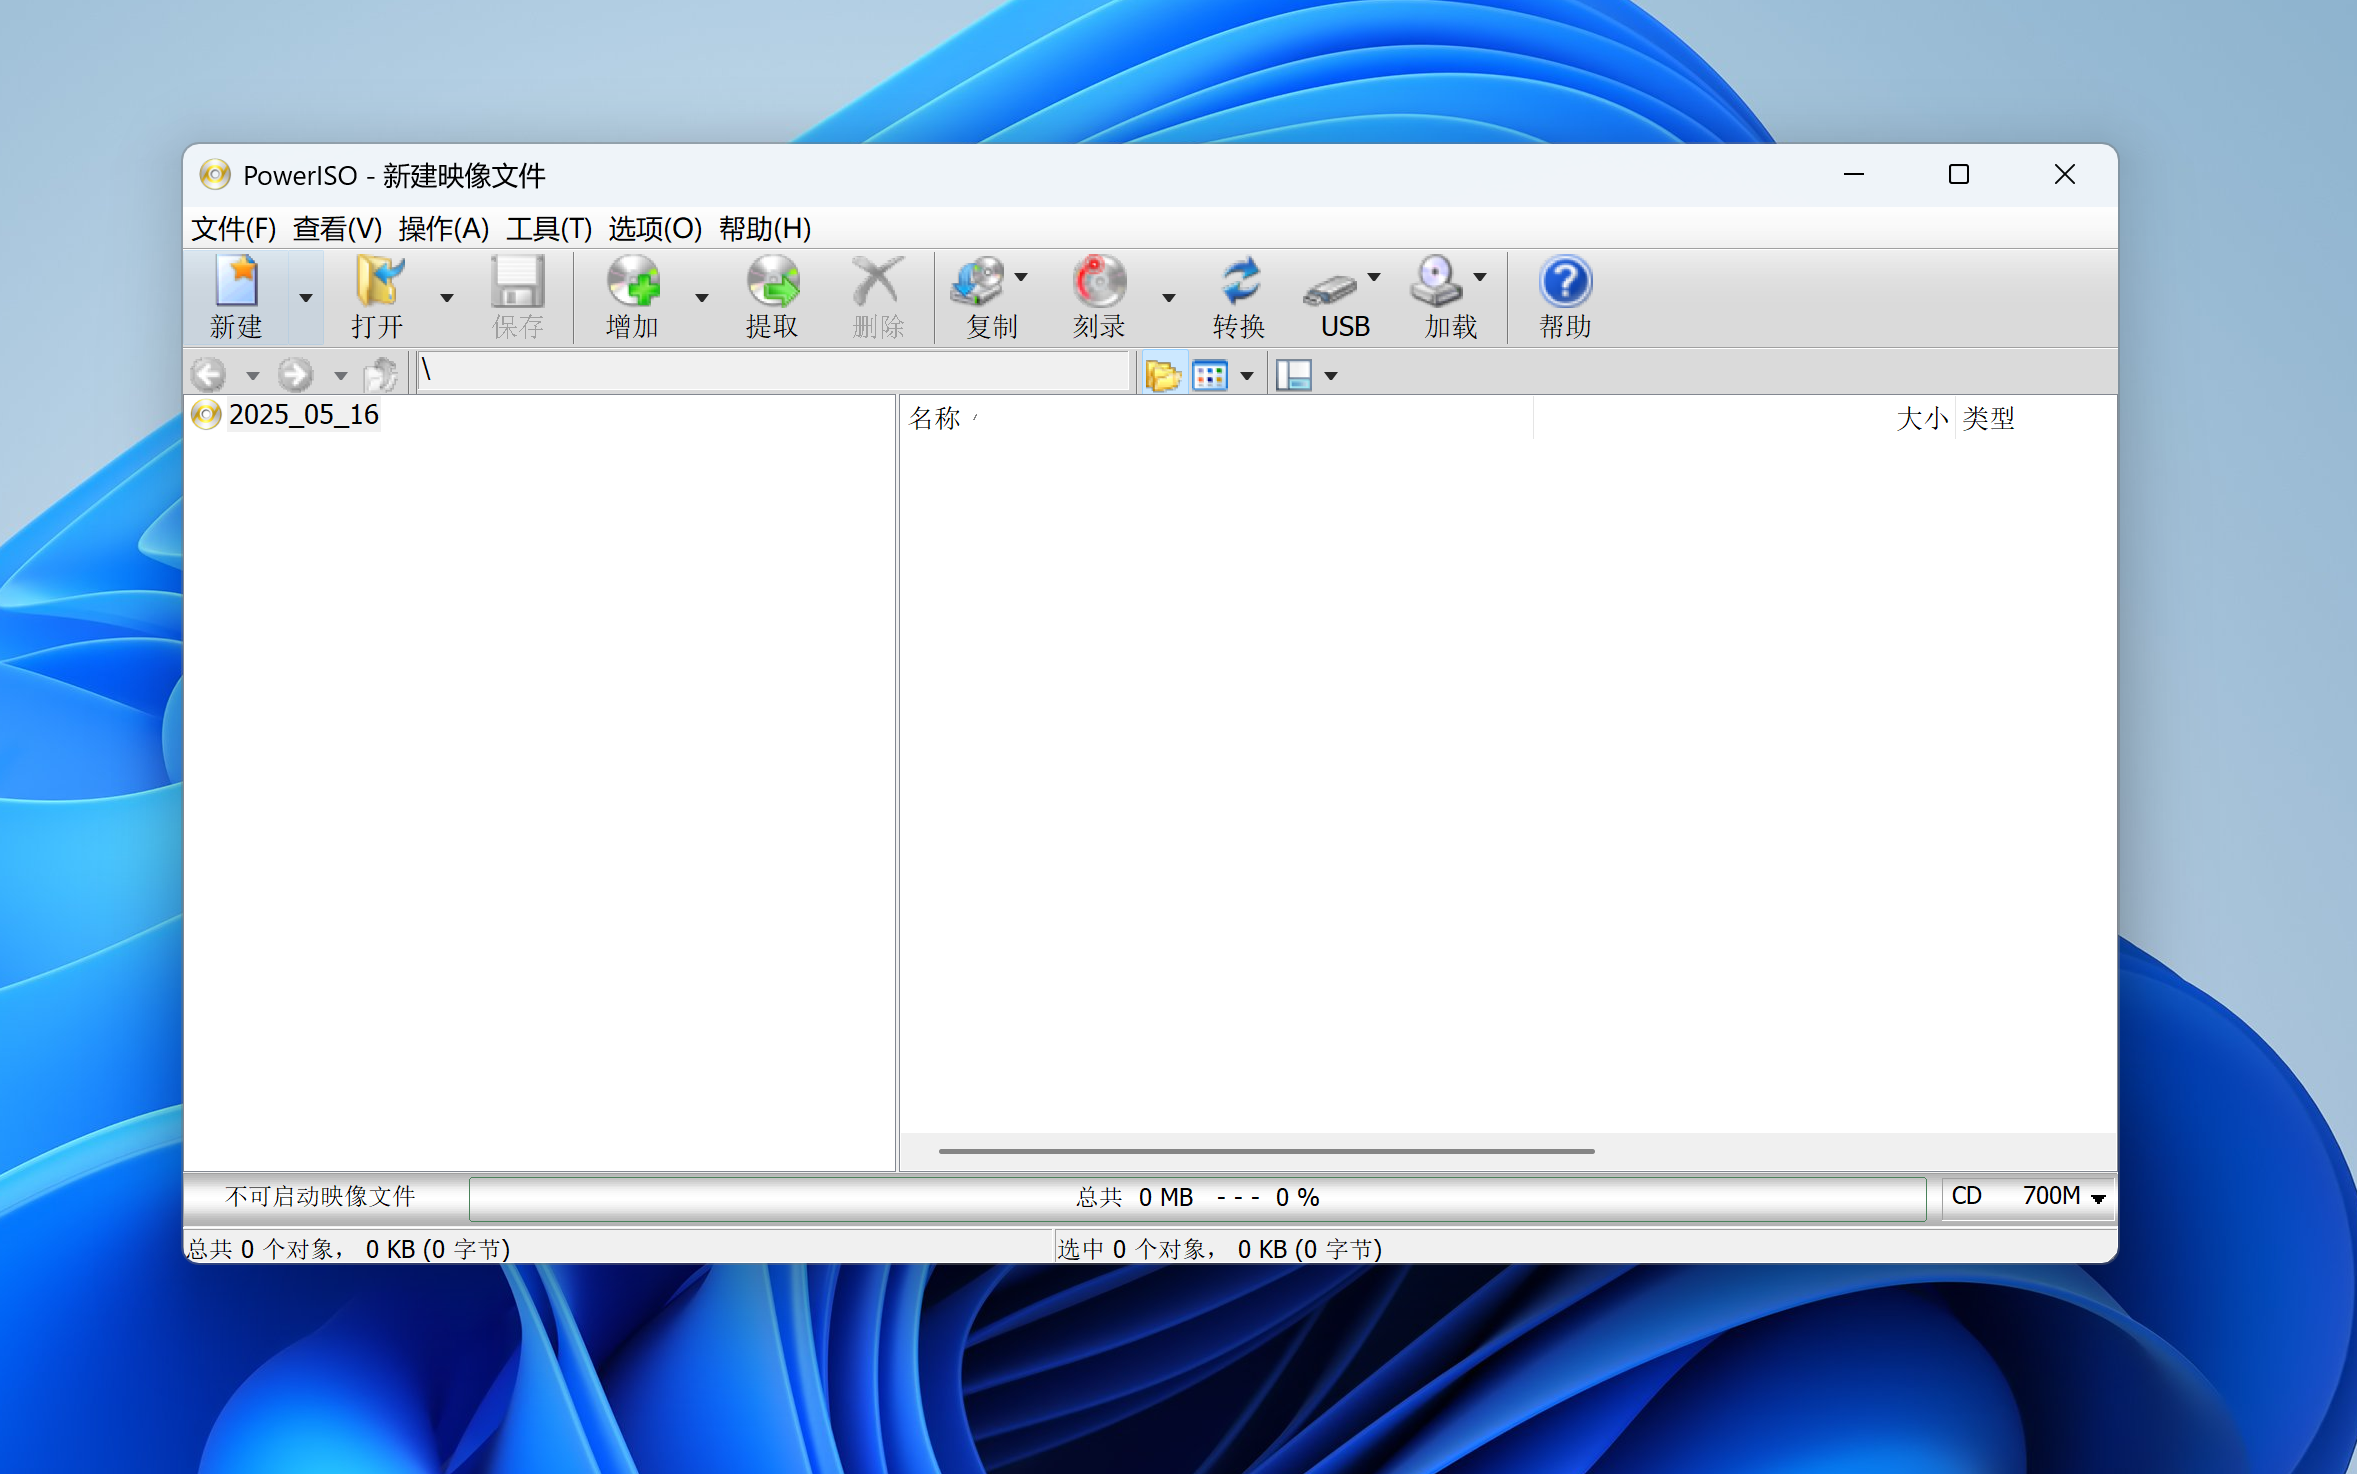Click the capacity progress bar 总共 0 MB

[1198, 1198]
